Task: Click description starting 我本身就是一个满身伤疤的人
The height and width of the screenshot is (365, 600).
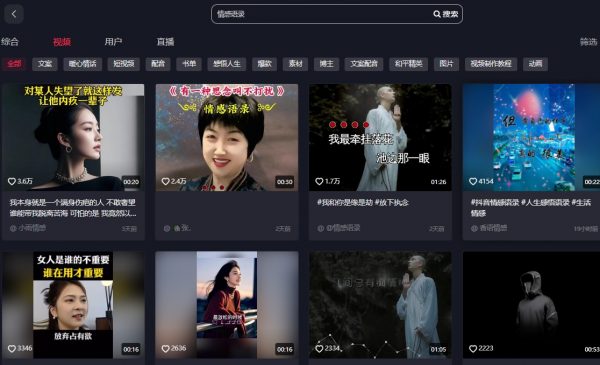Action: coord(73,208)
